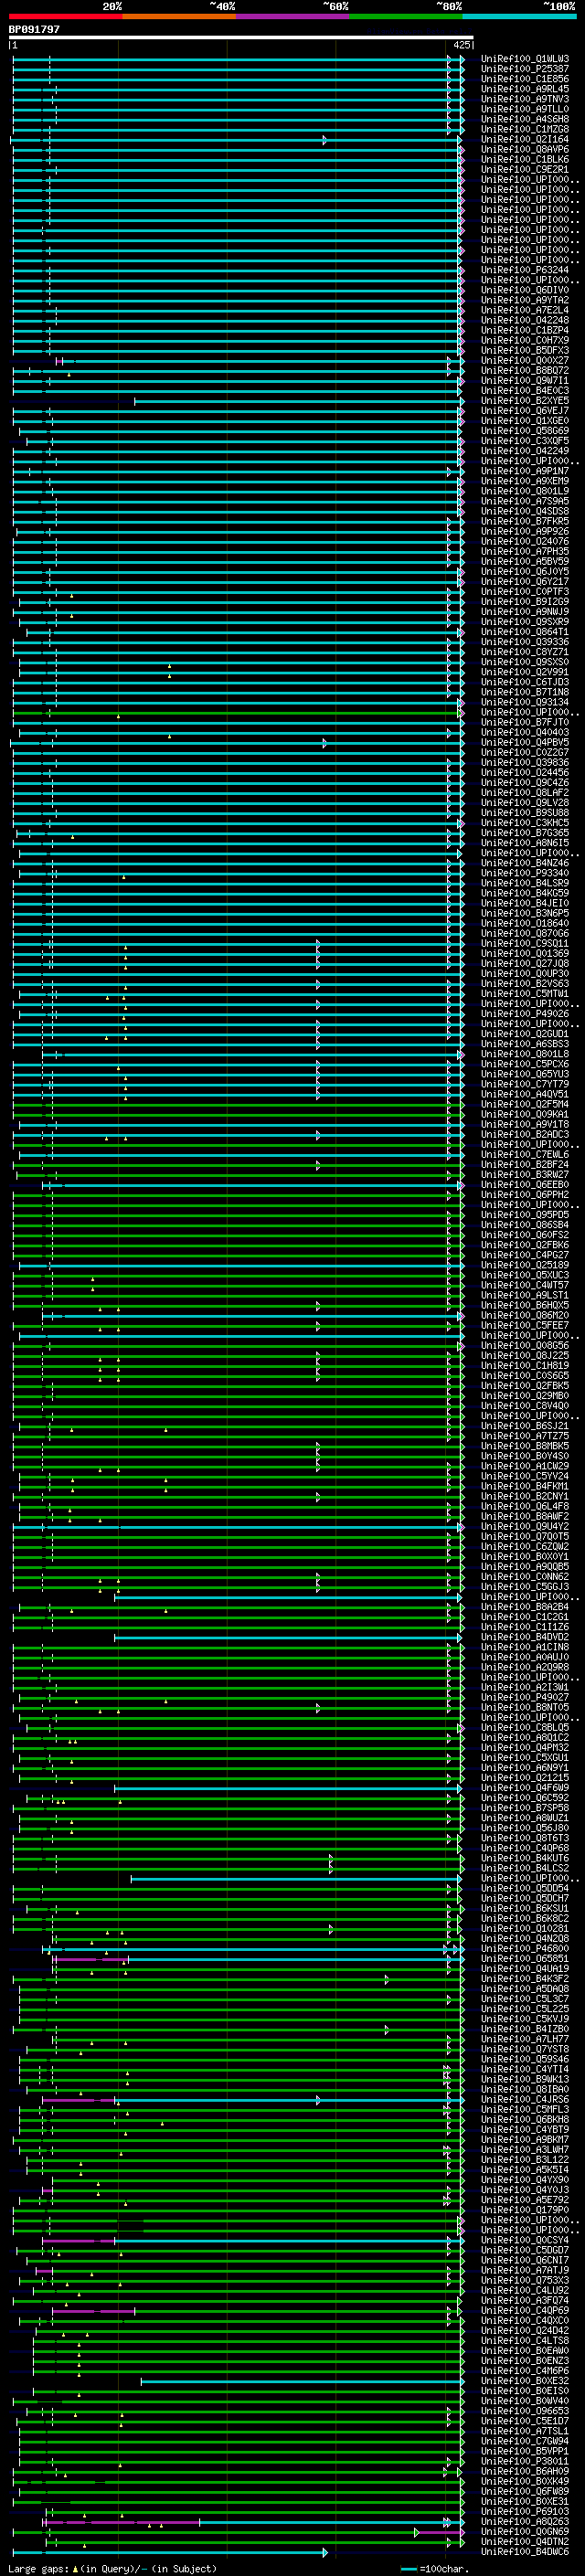The width and height of the screenshot is (585, 2576).
Task: Click the red 20% identity legend segment
Action: [65, 16]
